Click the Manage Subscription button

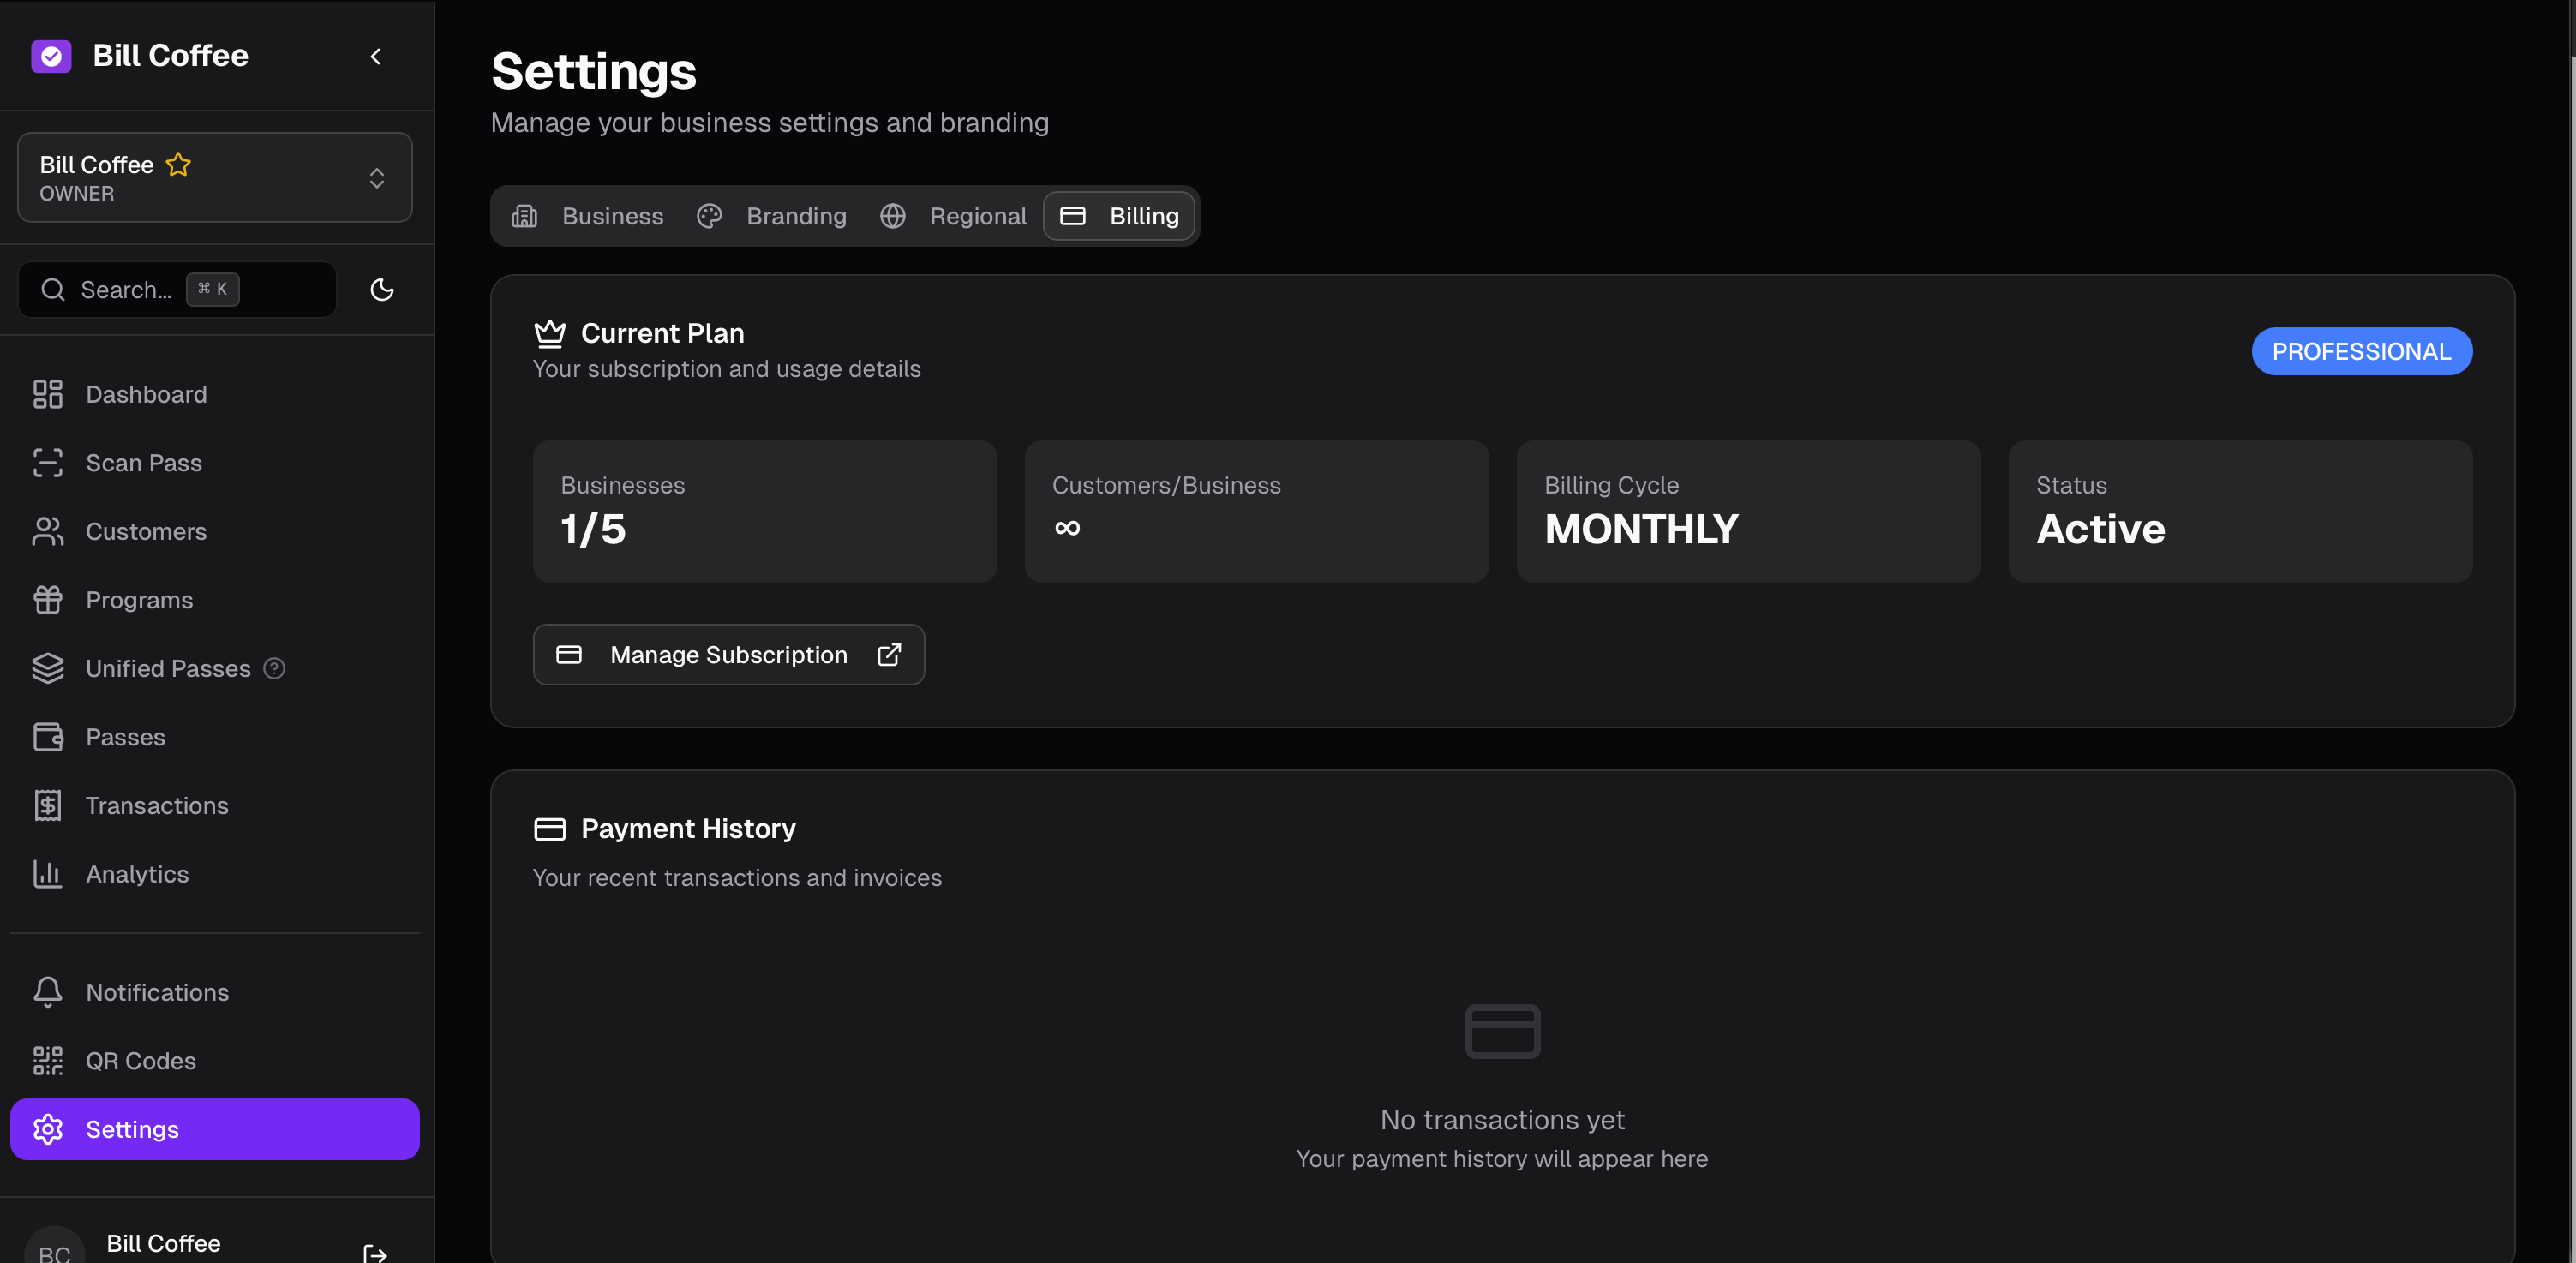728,655
